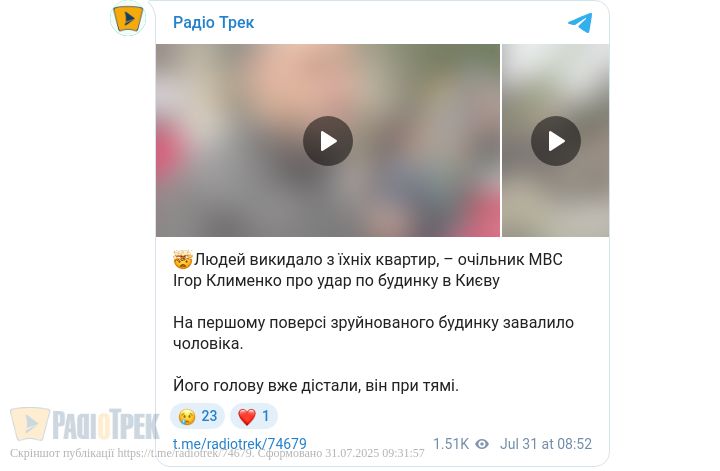Click the eye views icon
720x471 pixels.
pos(482,444)
